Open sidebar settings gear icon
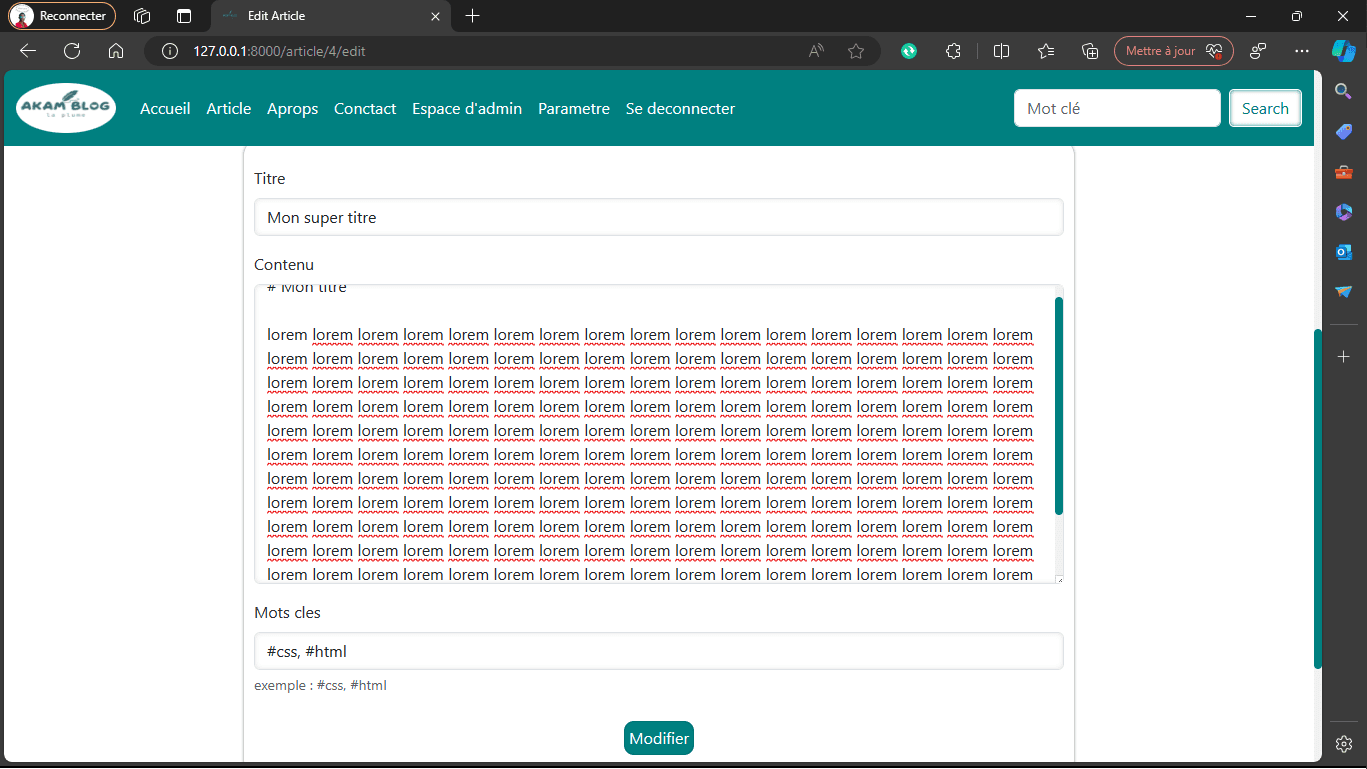Viewport: 1367px width, 769px height. click(x=1344, y=744)
